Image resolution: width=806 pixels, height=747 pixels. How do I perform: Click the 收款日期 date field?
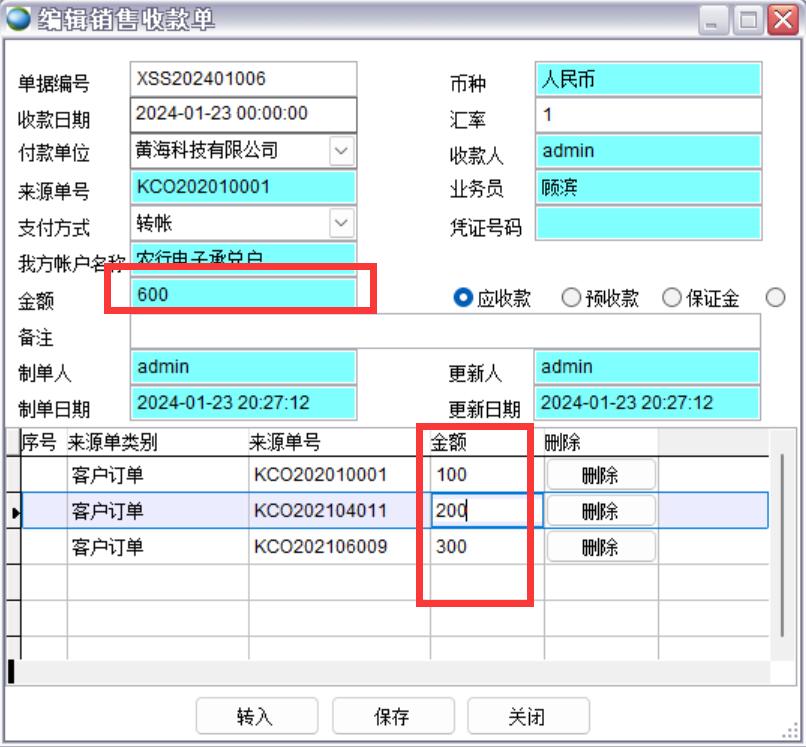(243, 114)
